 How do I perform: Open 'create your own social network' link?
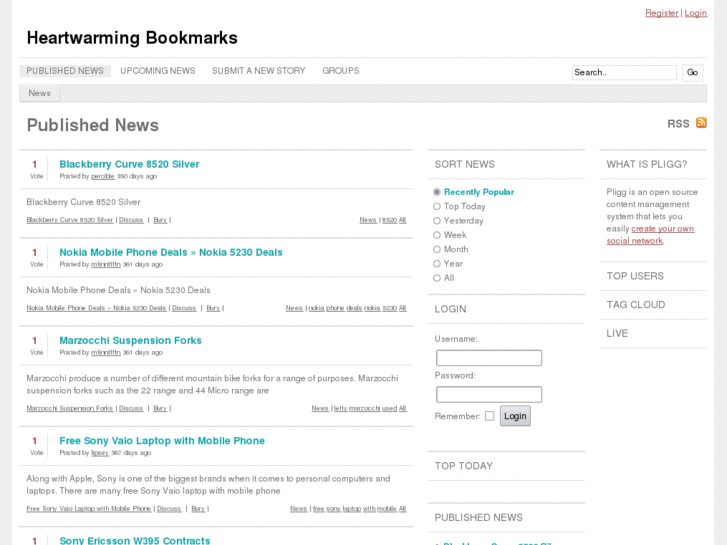[650, 235]
